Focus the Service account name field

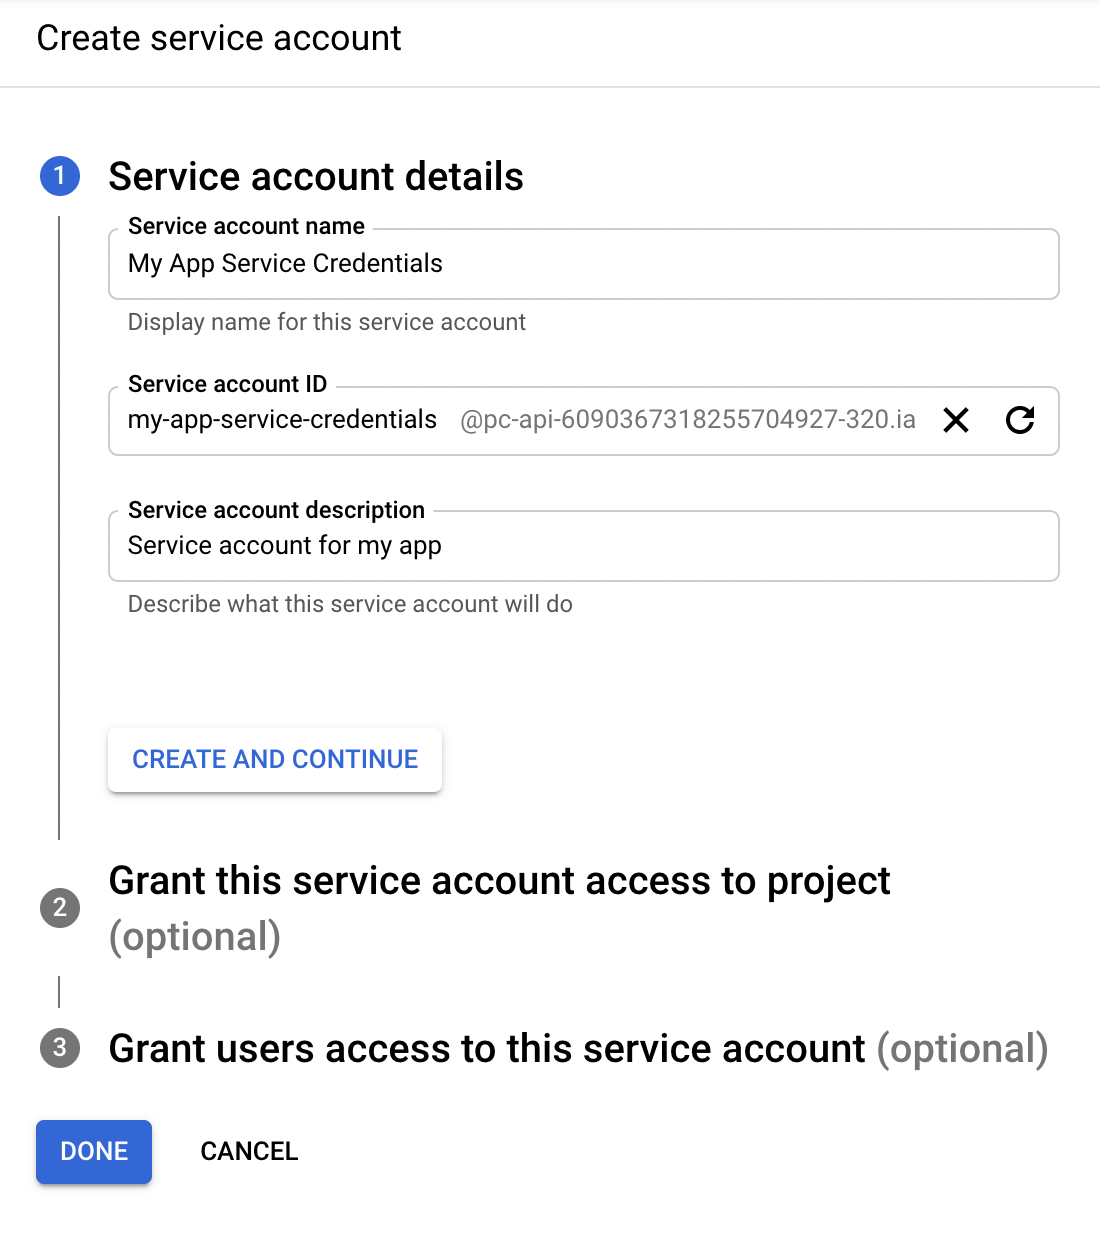coord(583,264)
